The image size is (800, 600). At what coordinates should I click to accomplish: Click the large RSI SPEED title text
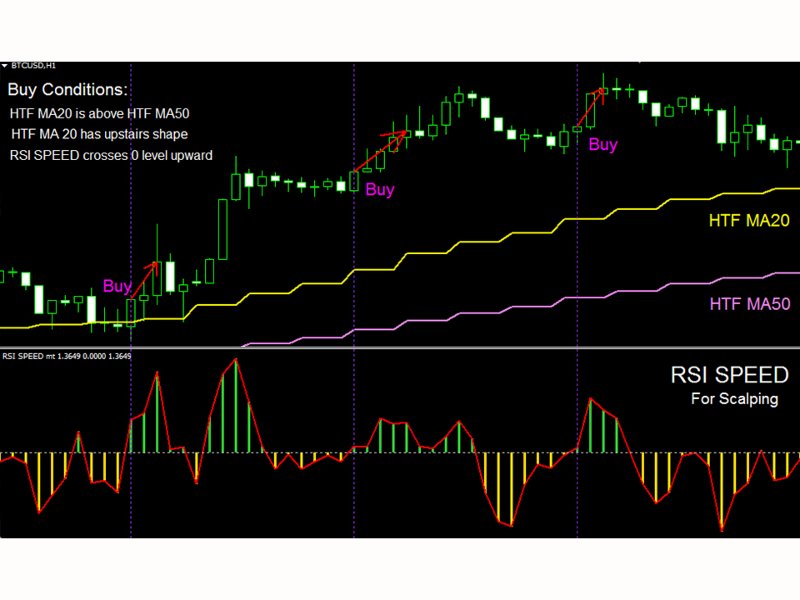729,375
